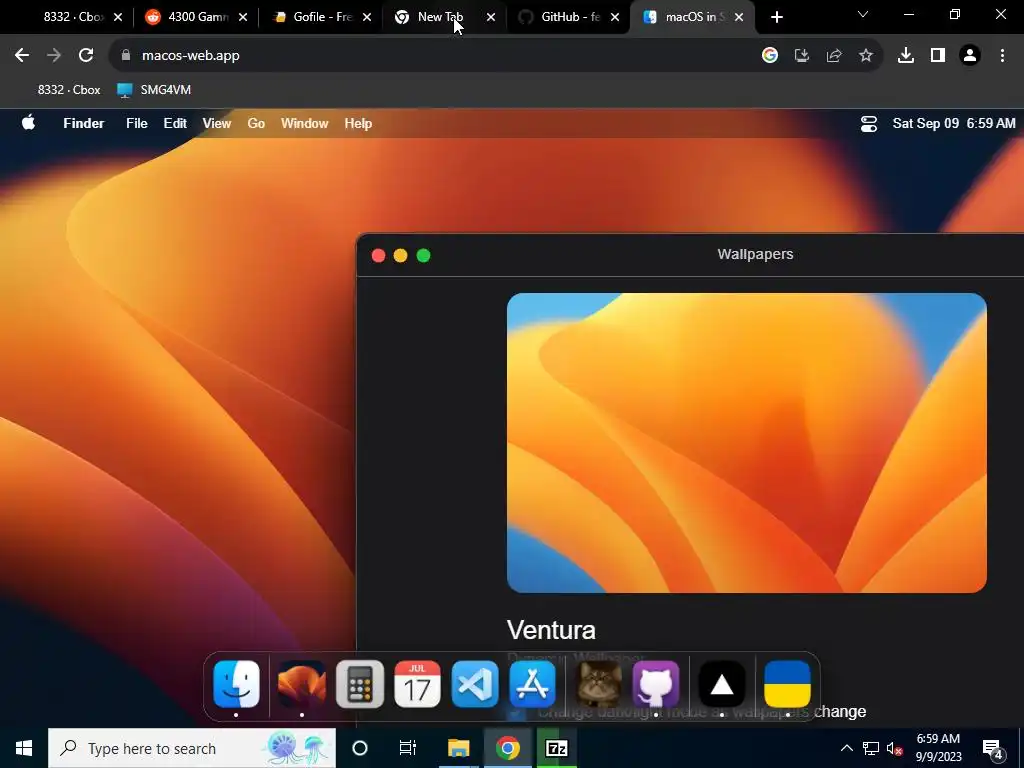Open the 8332 · Cbox bookmark
Image resolution: width=1024 pixels, height=768 pixels.
[x=69, y=89]
